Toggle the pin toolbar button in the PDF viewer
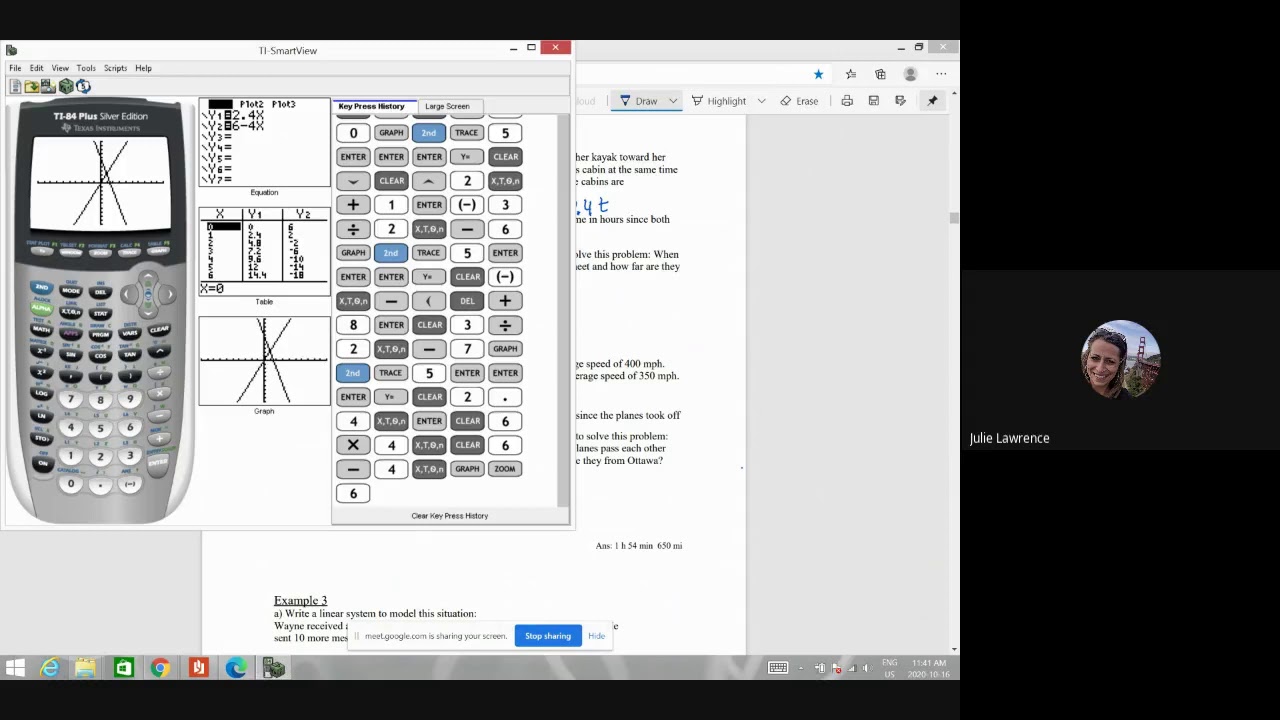 tap(932, 101)
